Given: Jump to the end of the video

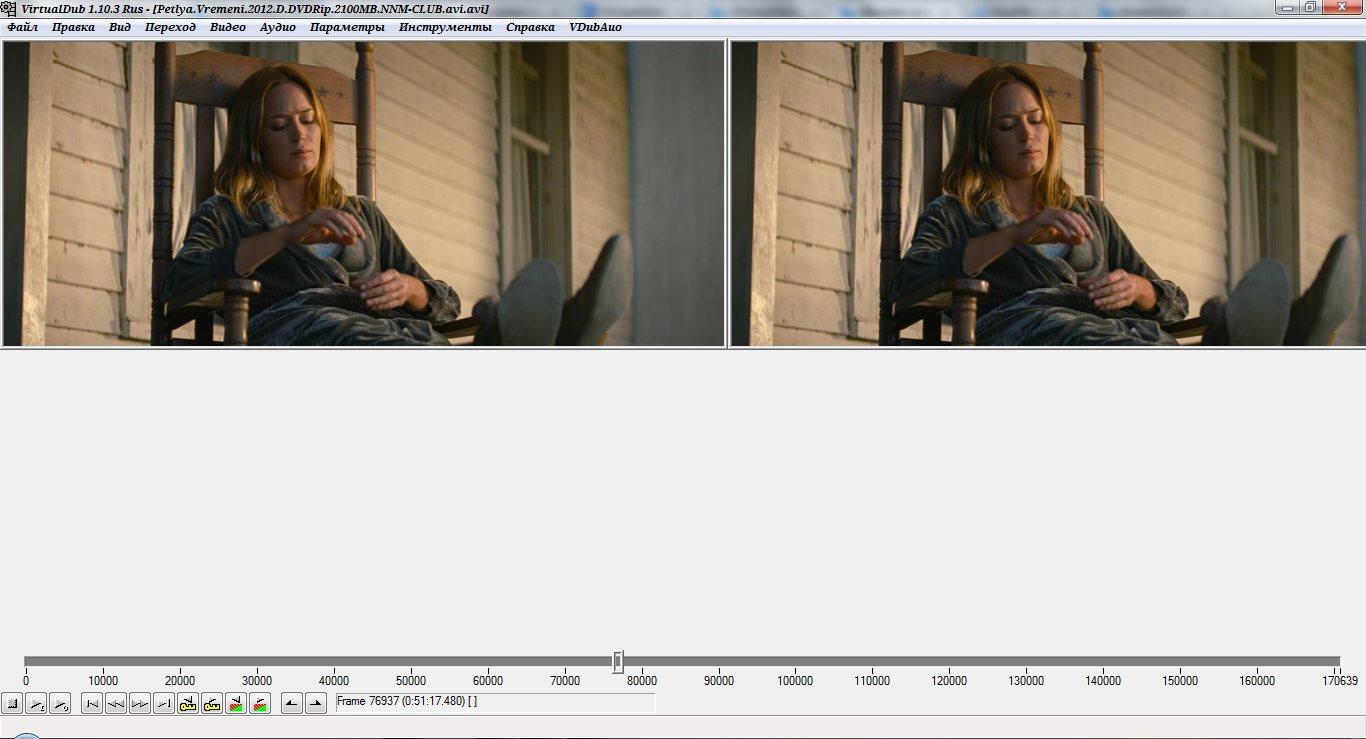Looking at the screenshot, I should pyautogui.click(x=164, y=703).
